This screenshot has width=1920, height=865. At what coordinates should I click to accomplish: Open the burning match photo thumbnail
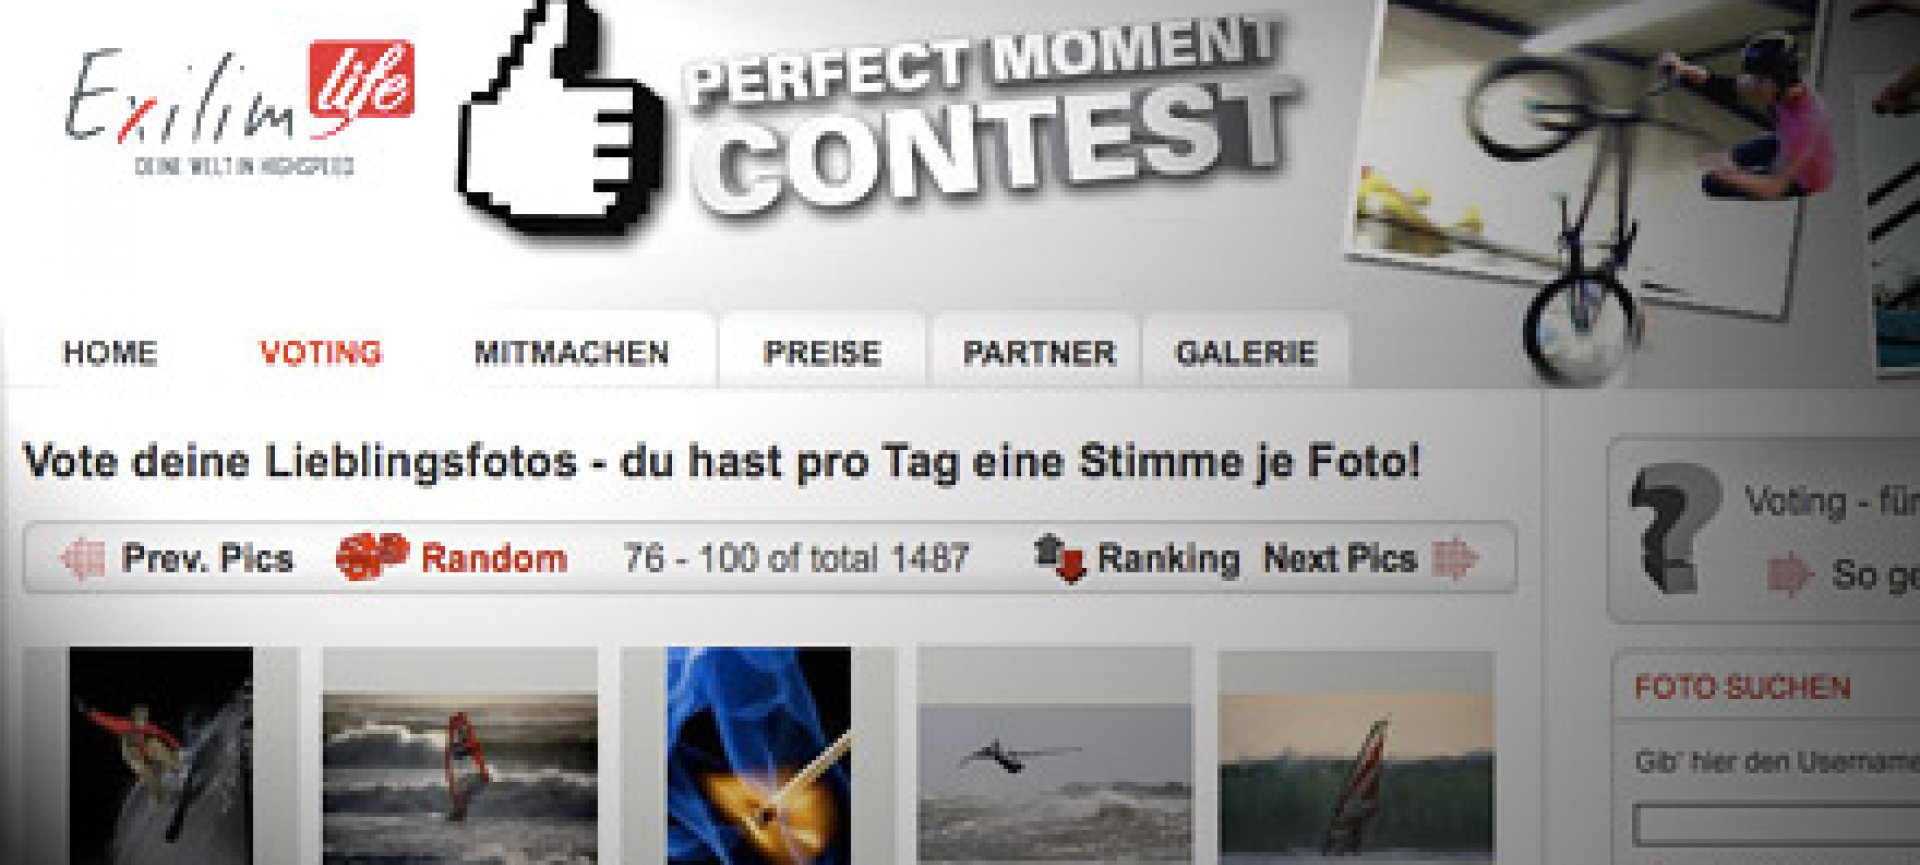[759, 755]
